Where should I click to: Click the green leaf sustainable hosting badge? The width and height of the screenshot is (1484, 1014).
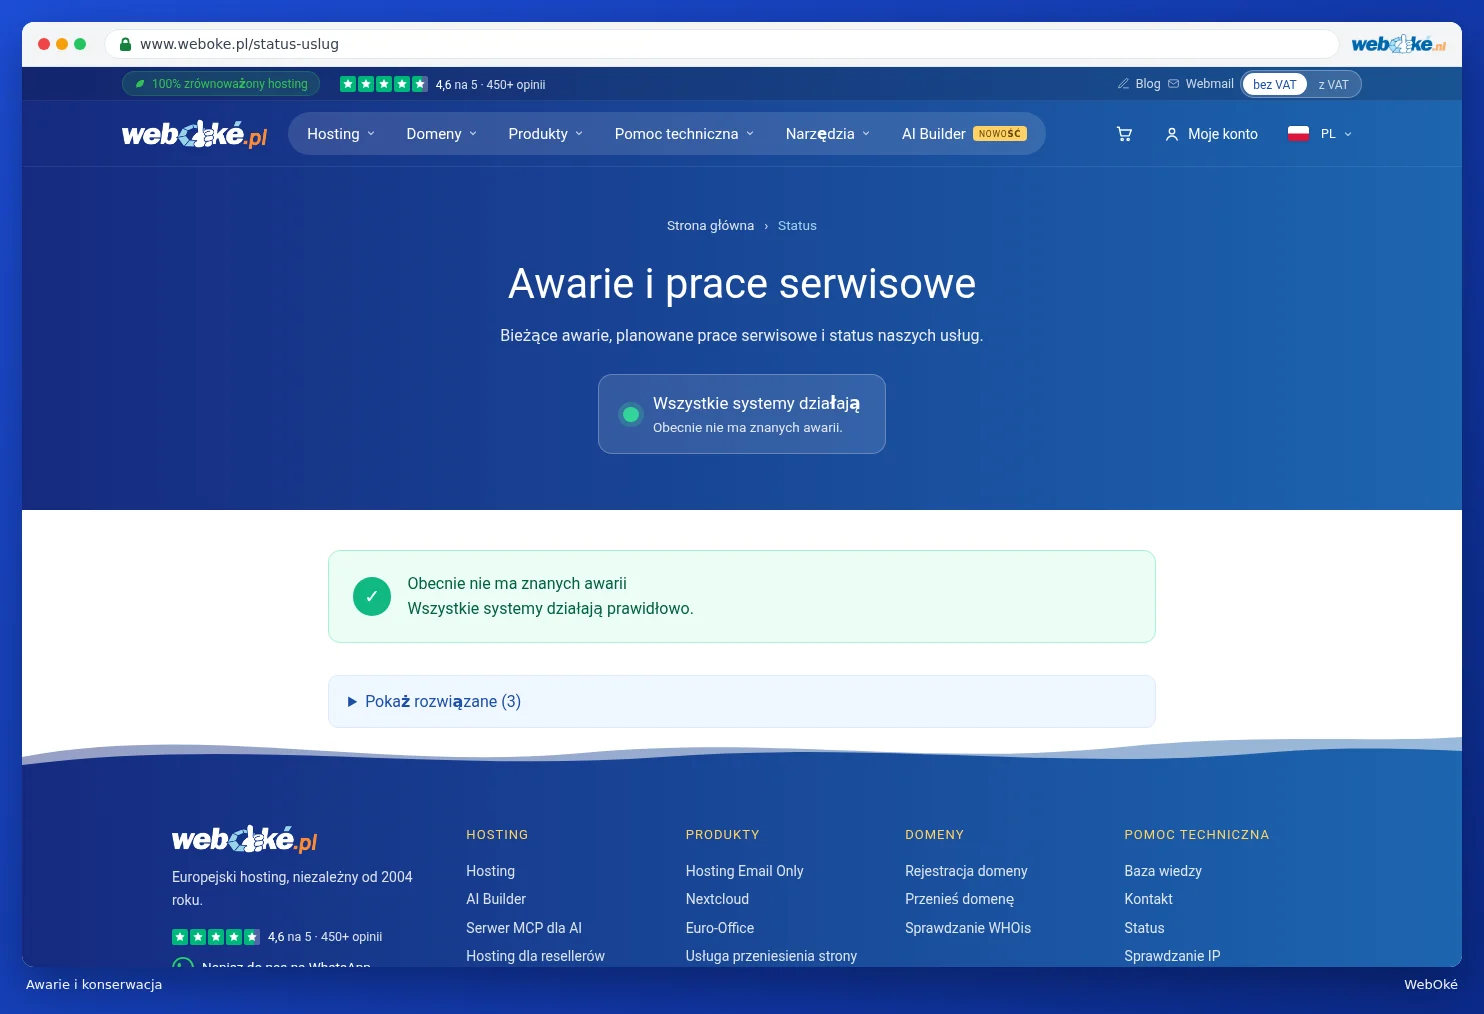[221, 84]
